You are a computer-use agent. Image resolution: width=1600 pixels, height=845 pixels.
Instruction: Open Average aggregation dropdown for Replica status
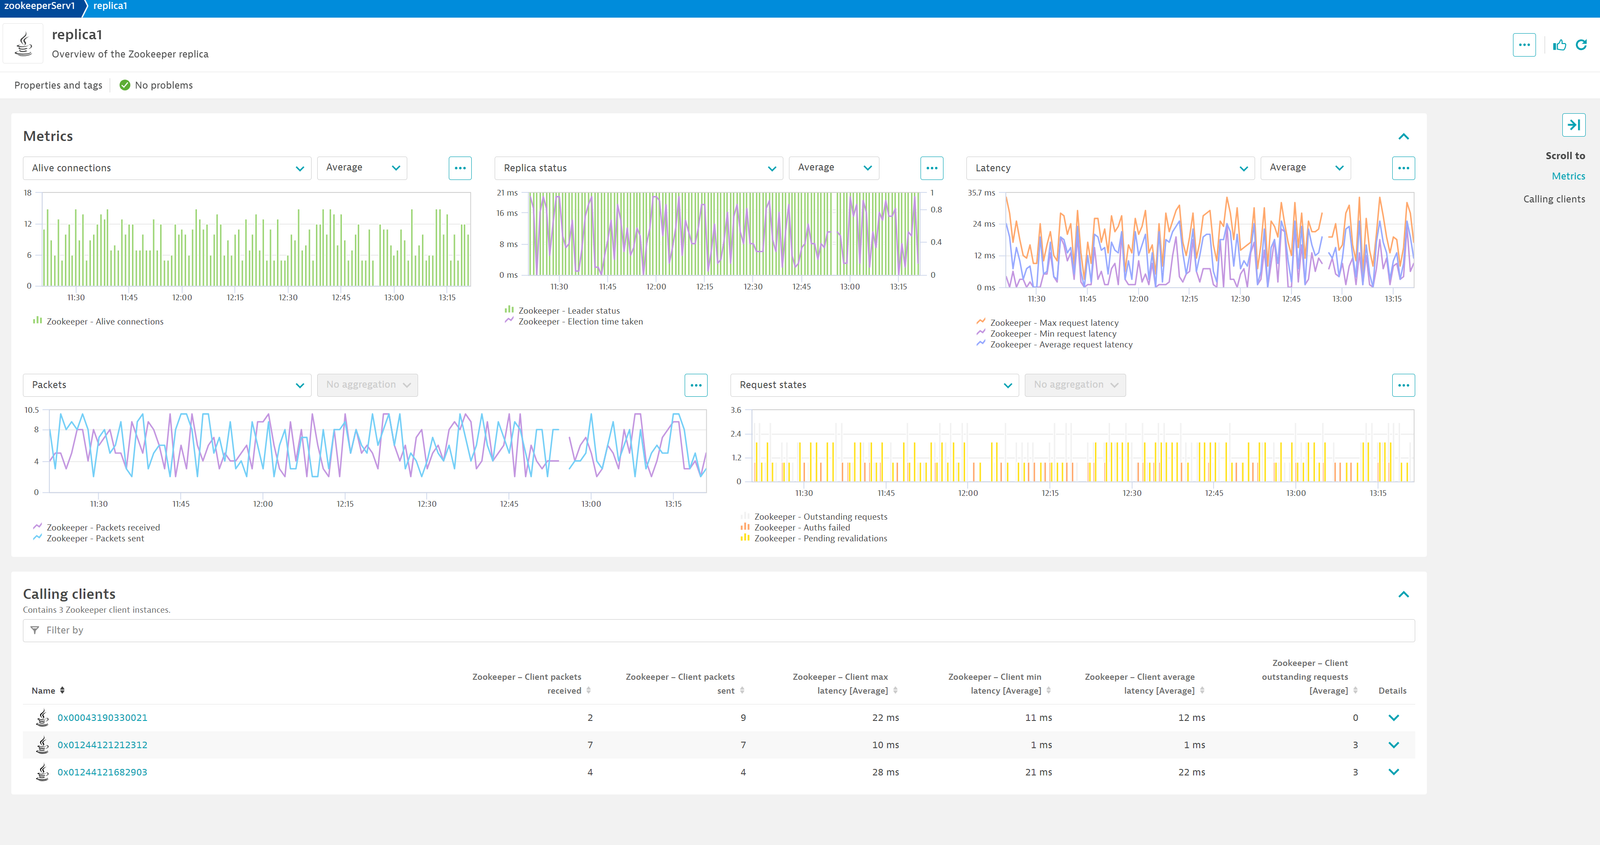coord(834,168)
